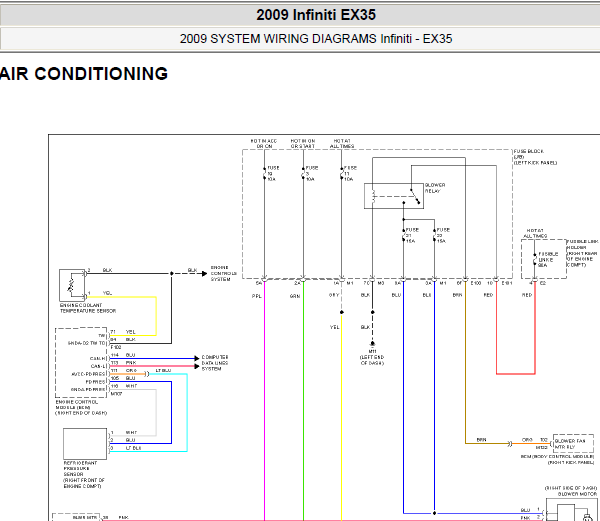600x521 pixels.
Task: Click the refrigerant pressure sensor box
Action: [85, 444]
